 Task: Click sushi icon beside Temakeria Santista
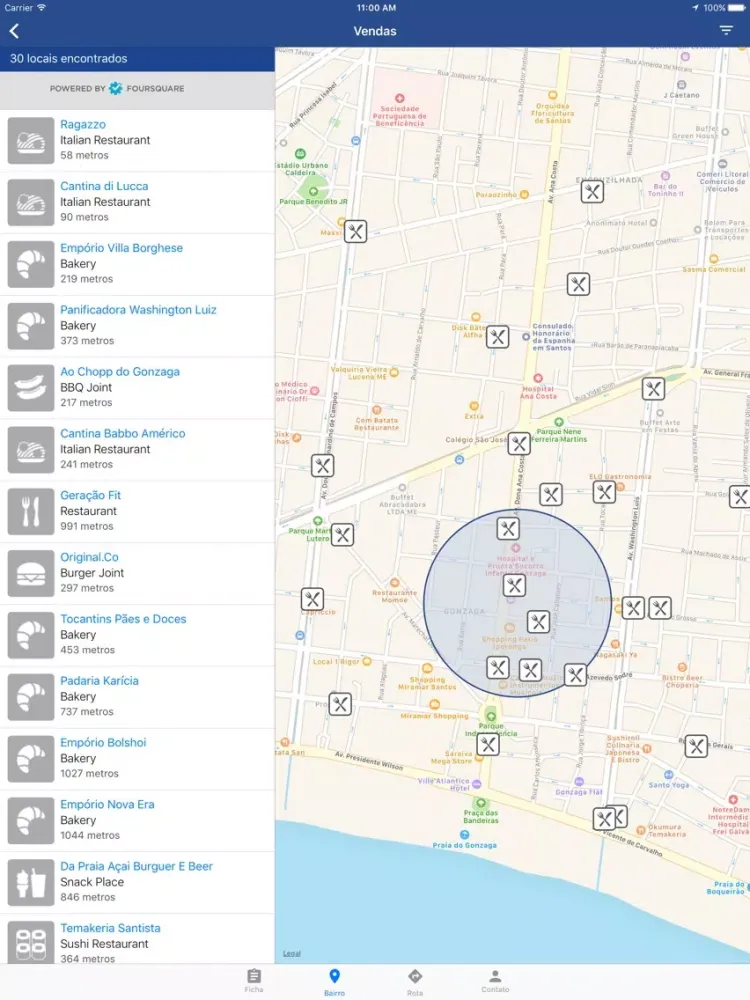[x=31, y=943]
